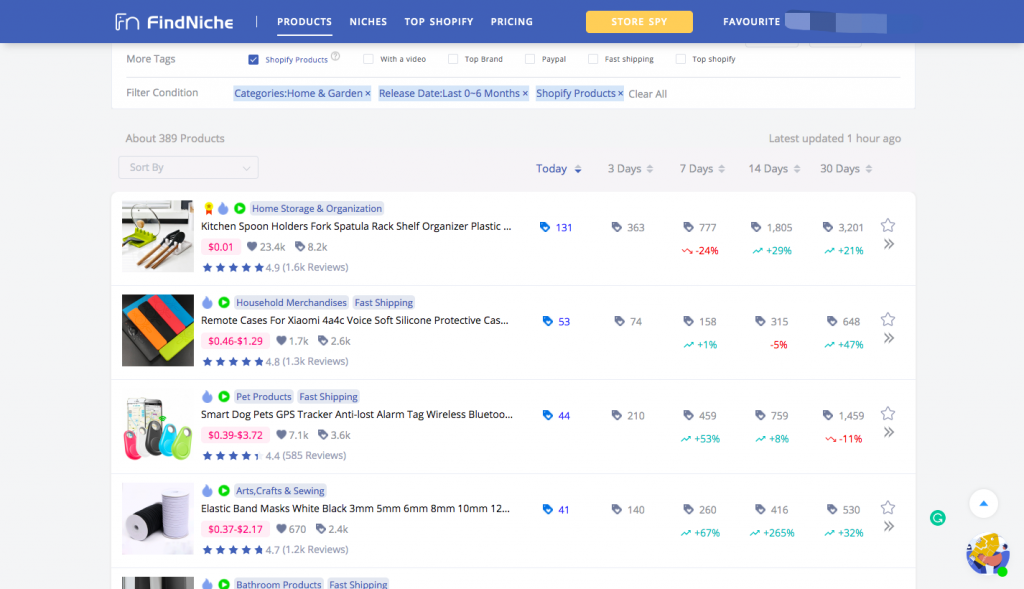Go to TOP SHOPIFY tab
The width and height of the screenshot is (1024, 589).
tap(439, 22)
